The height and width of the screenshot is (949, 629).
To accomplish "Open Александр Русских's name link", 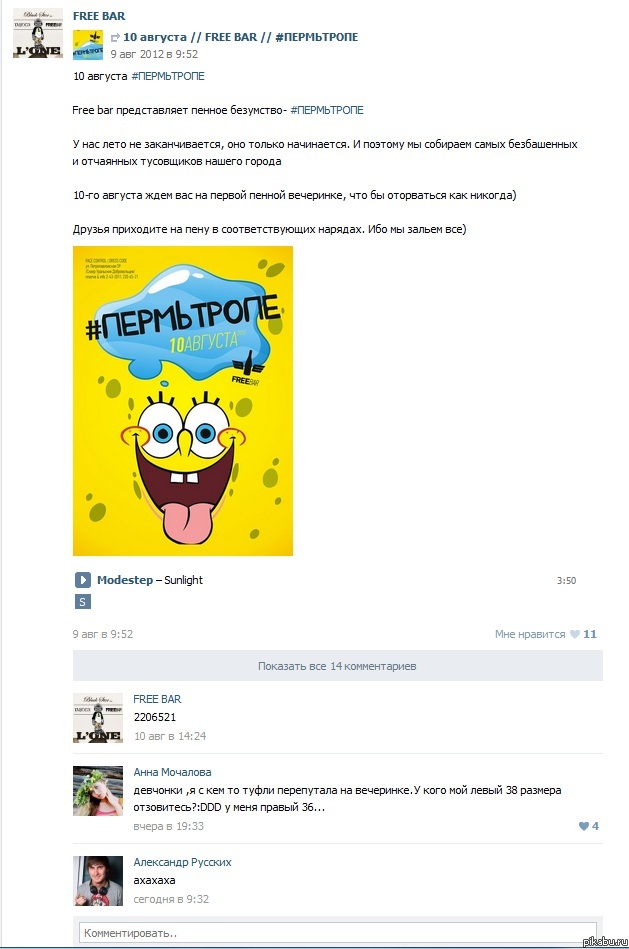I will point(182,862).
